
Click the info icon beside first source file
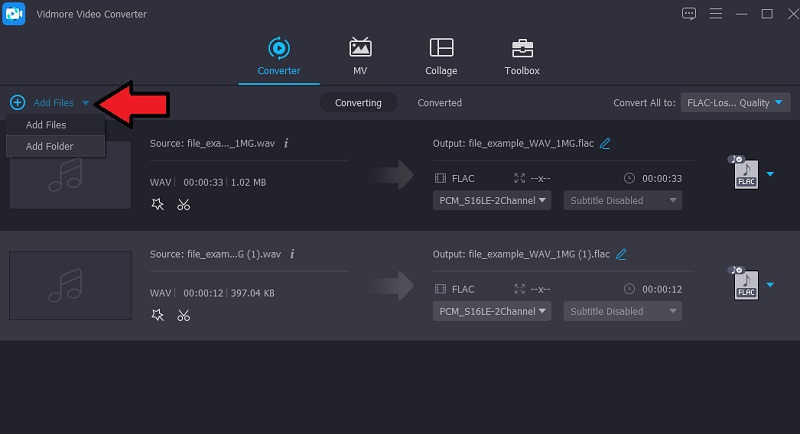[x=286, y=143]
